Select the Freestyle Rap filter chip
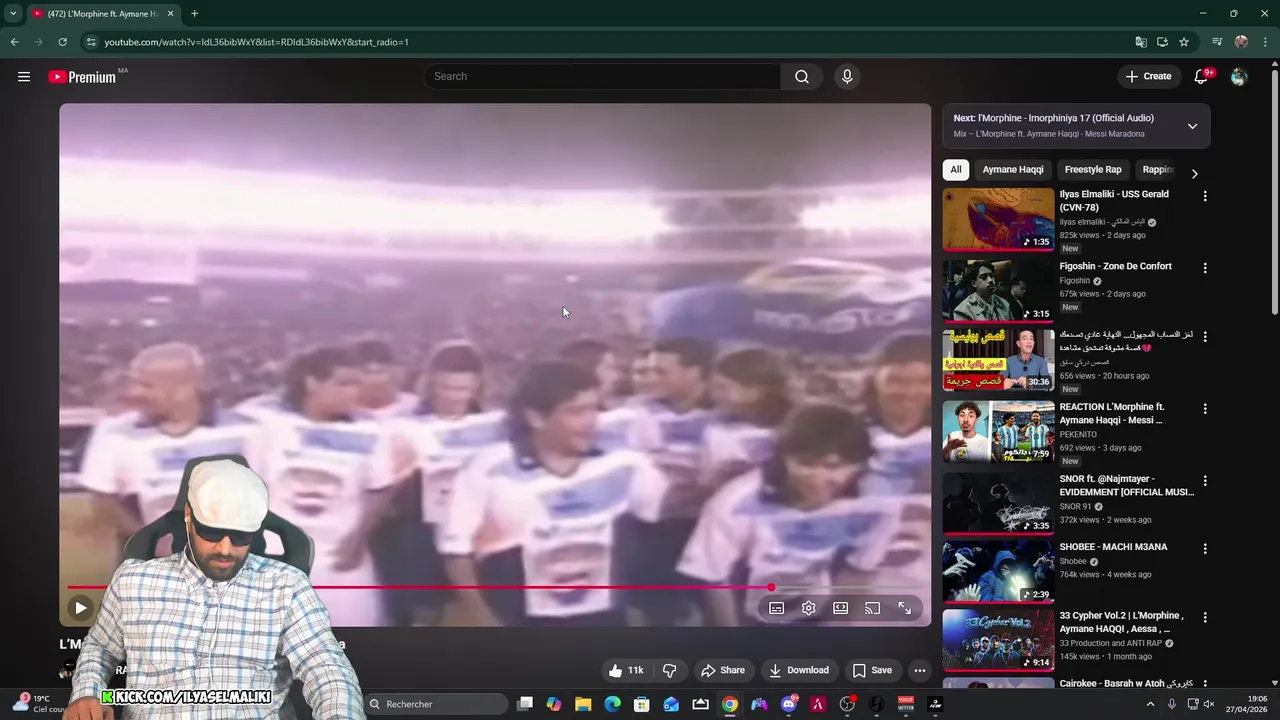The image size is (1280, 720). 1093,170
